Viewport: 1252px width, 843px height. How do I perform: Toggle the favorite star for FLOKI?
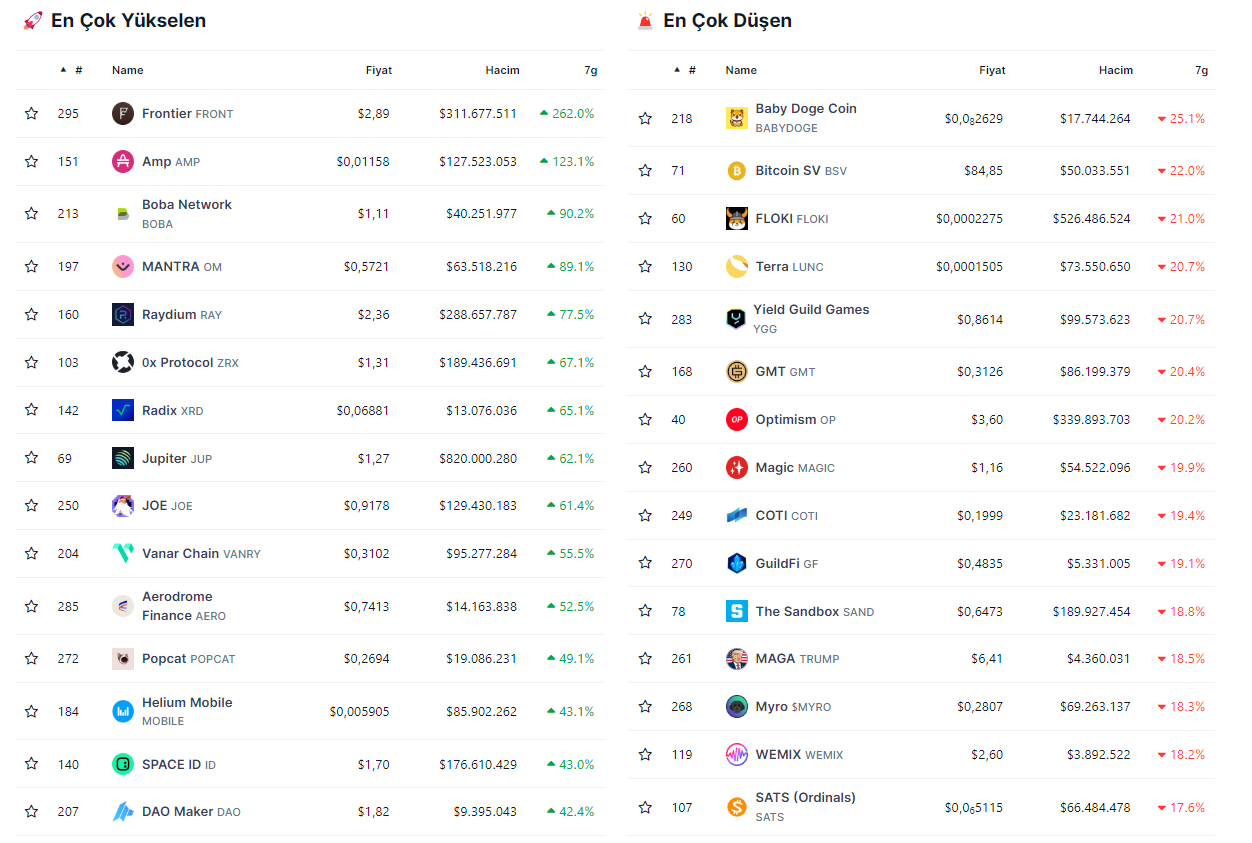645,219
